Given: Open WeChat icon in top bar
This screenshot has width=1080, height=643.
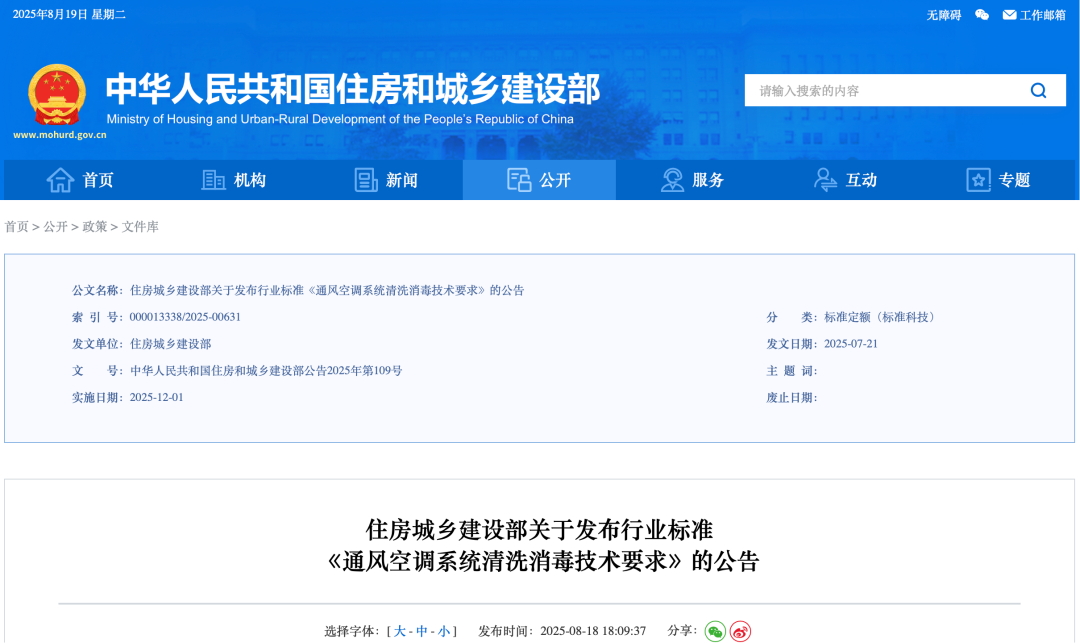Looking at the screenshot, I should click(982, 14).
